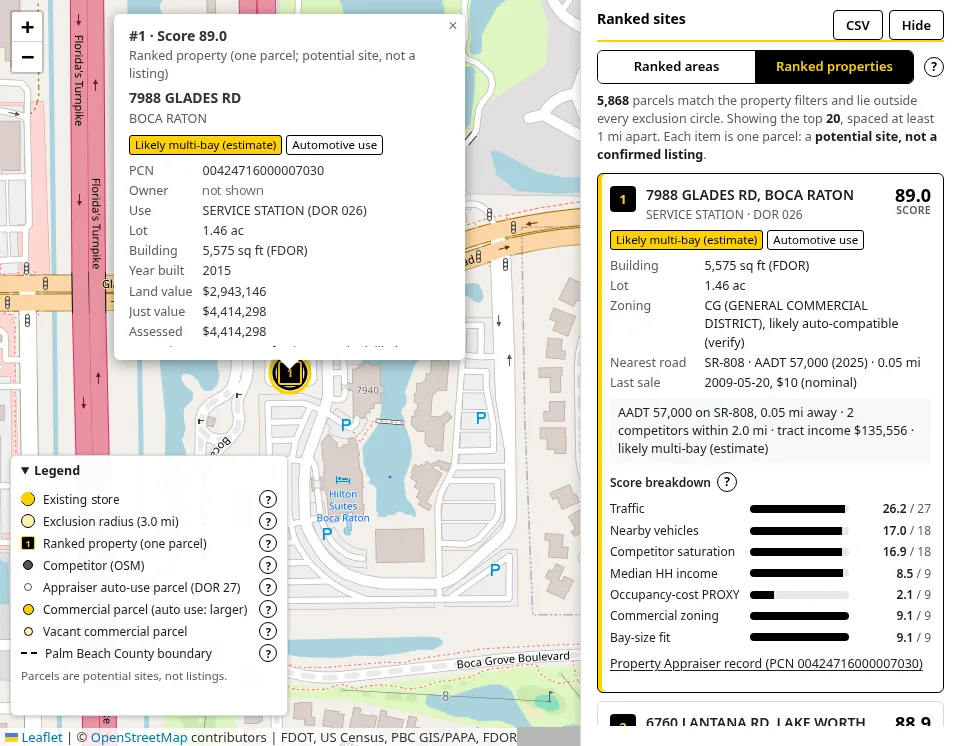
Task: Export ranked sites as CSV
Action: (x=857, y=26)
